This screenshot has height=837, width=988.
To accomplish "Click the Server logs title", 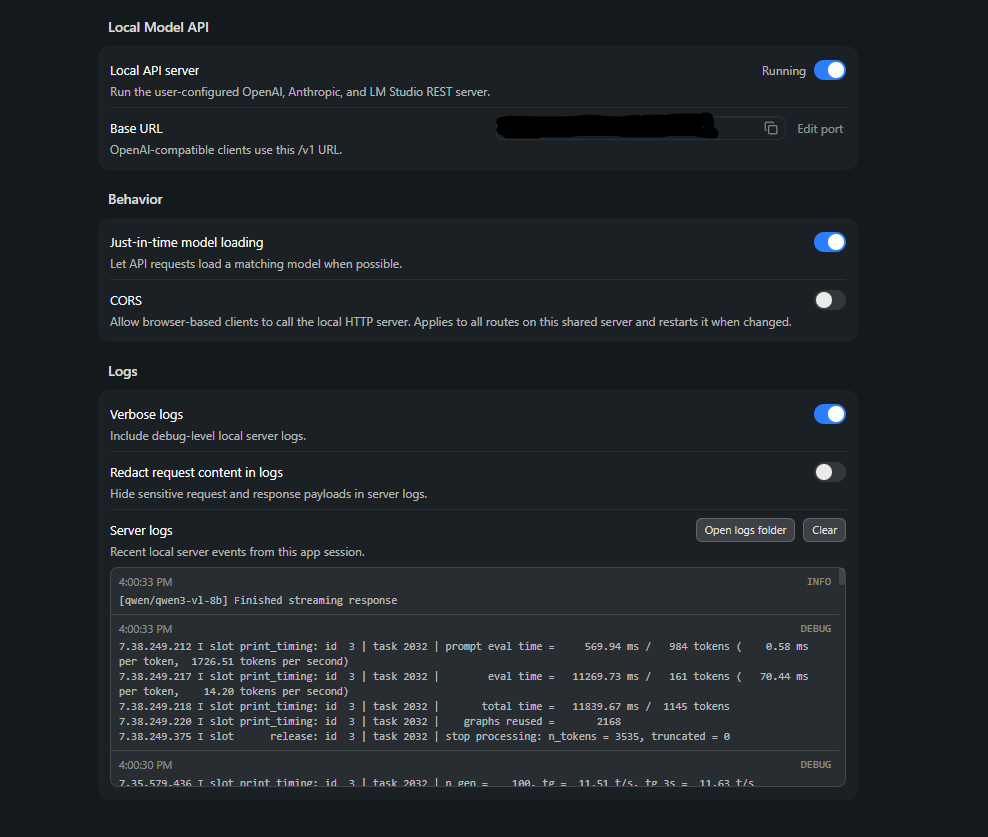I will point(141,531).
